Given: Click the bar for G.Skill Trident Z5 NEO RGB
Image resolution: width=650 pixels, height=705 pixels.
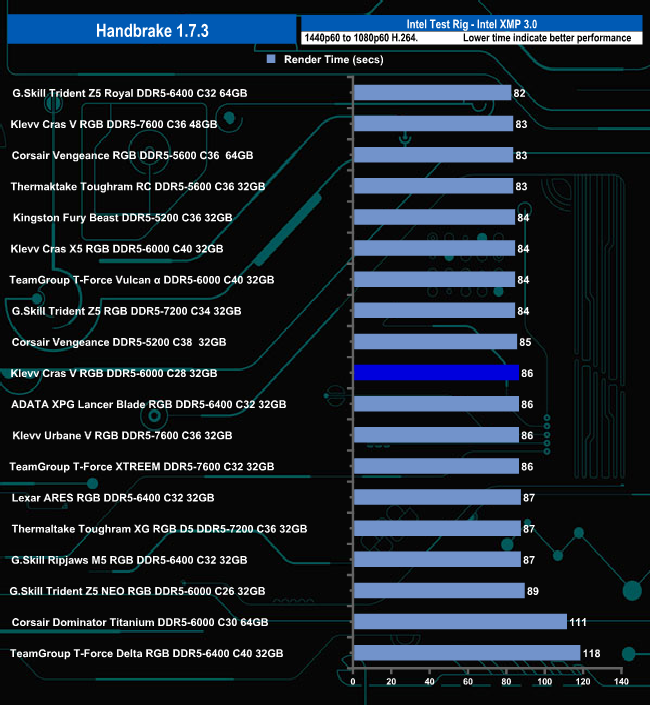Looking at the screenshot, I should point(439,590).
